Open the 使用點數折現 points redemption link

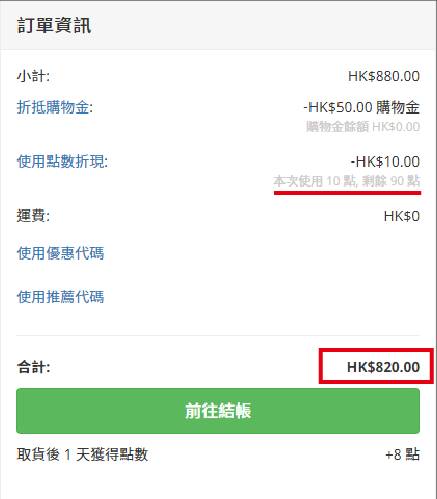click(x=62, y=162)
